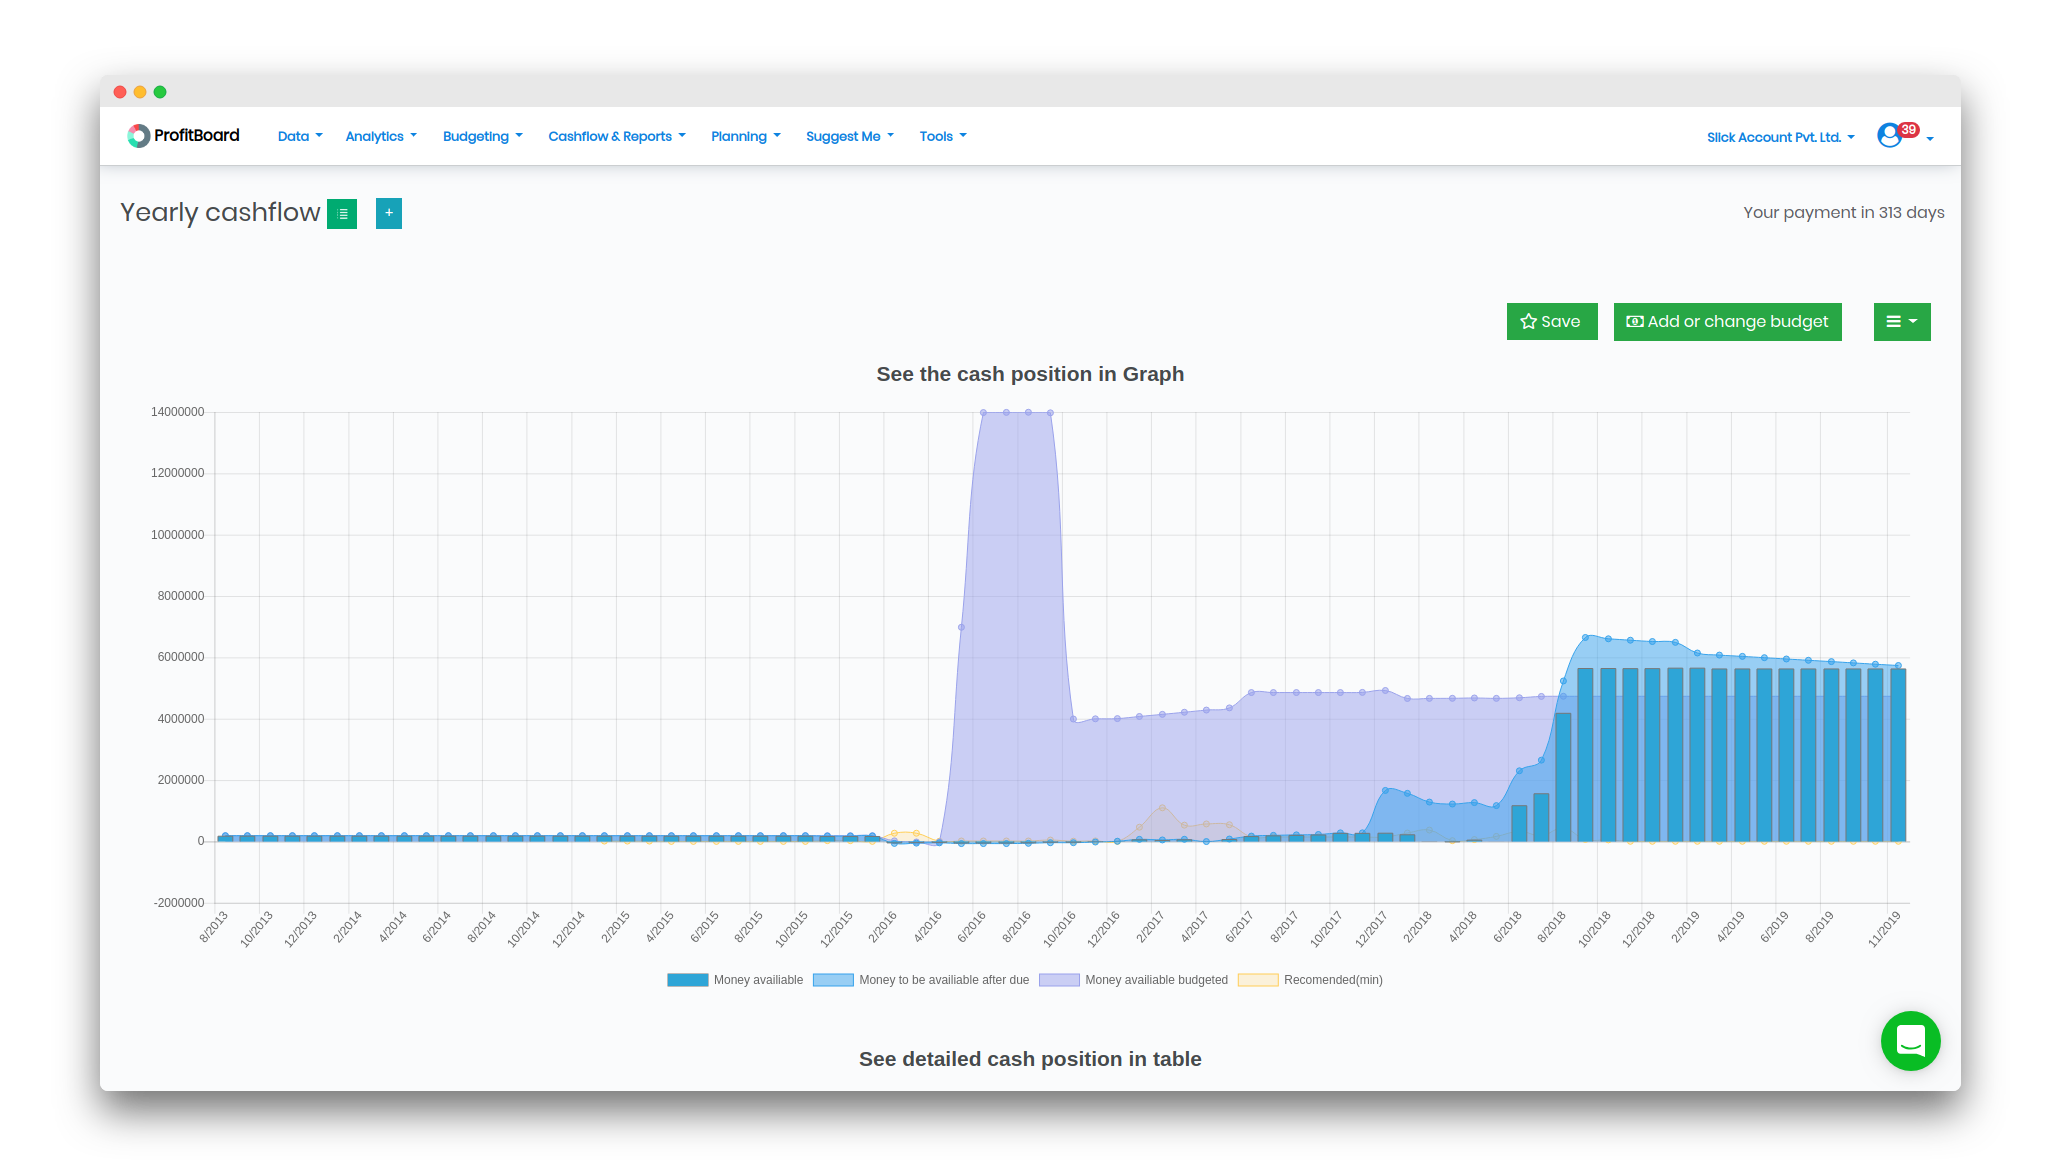
Task: Click the star icon on the Save button
Action: pos(1528,322)
